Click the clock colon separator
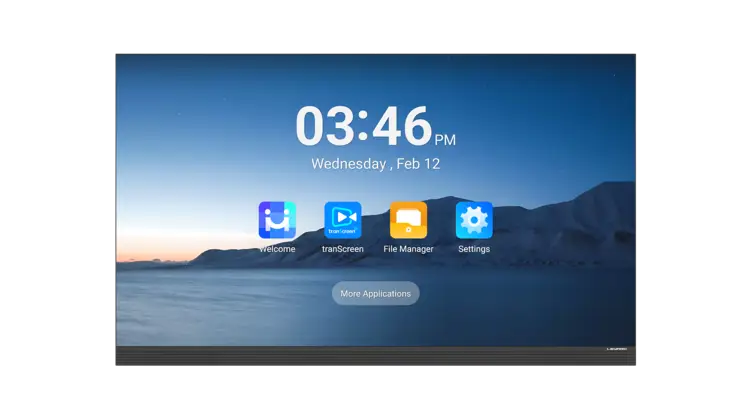Viewport: 746px width, 418px height. tap(363, 128)
